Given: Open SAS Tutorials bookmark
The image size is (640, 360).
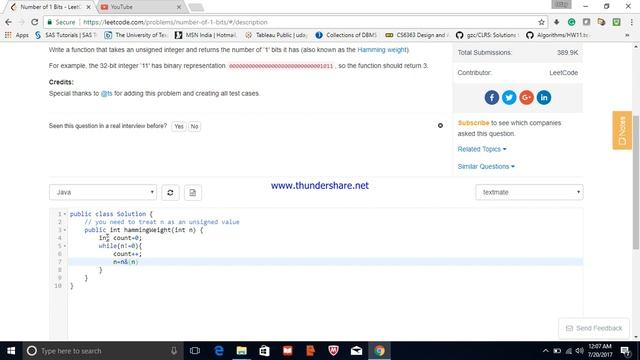Looking at the screenshot, I should click(66, 35).
